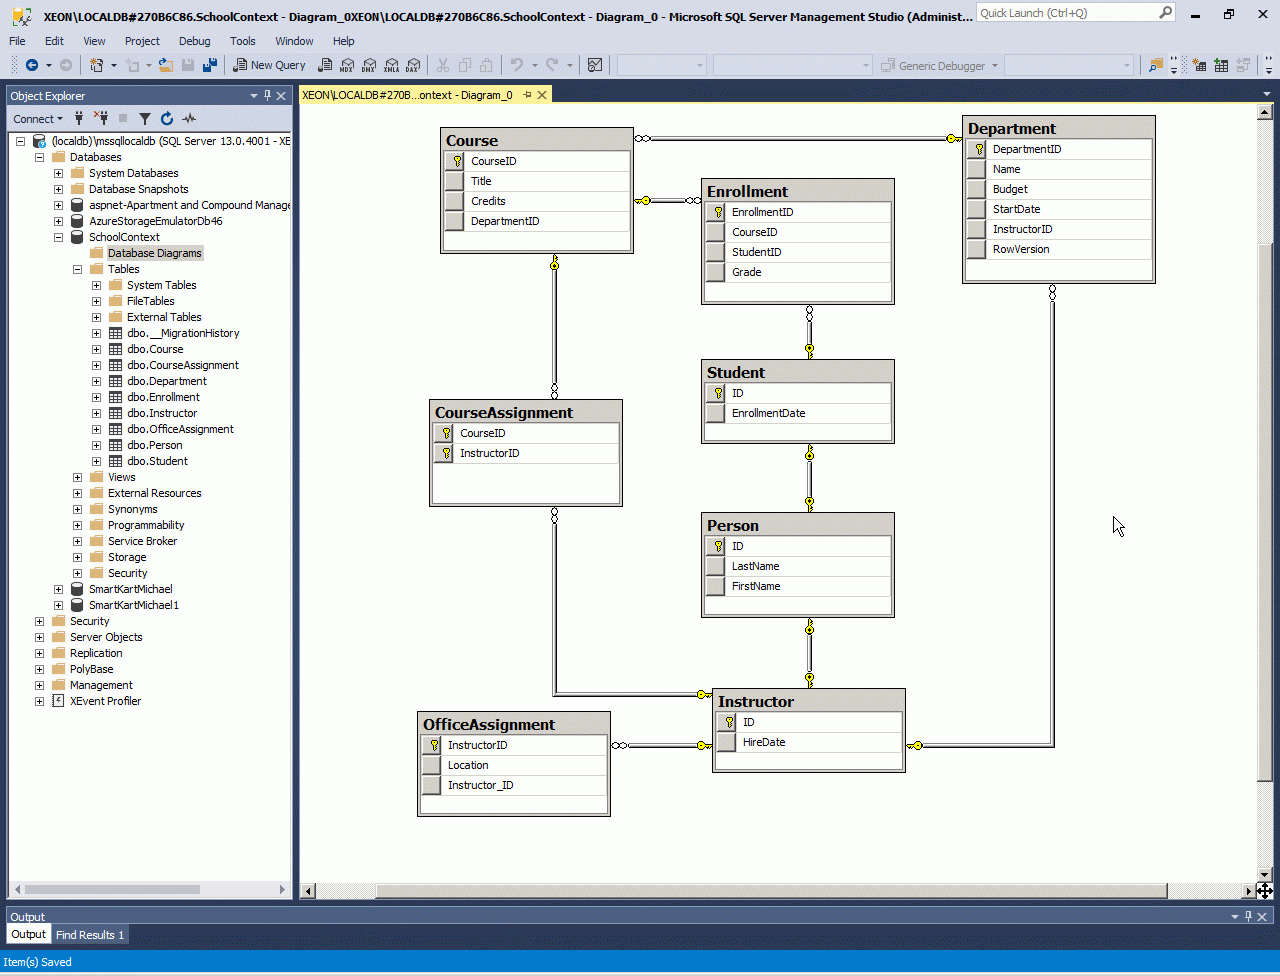Click the Student table title bar

798,372
